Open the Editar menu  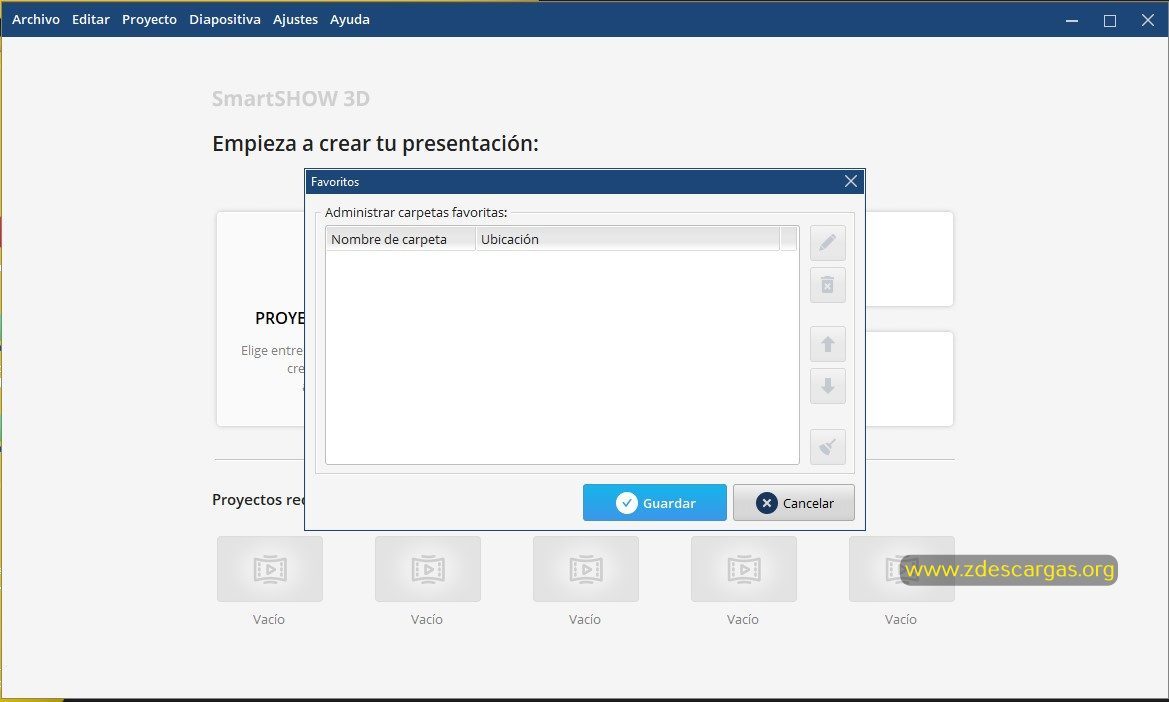[x=91, y=19]
